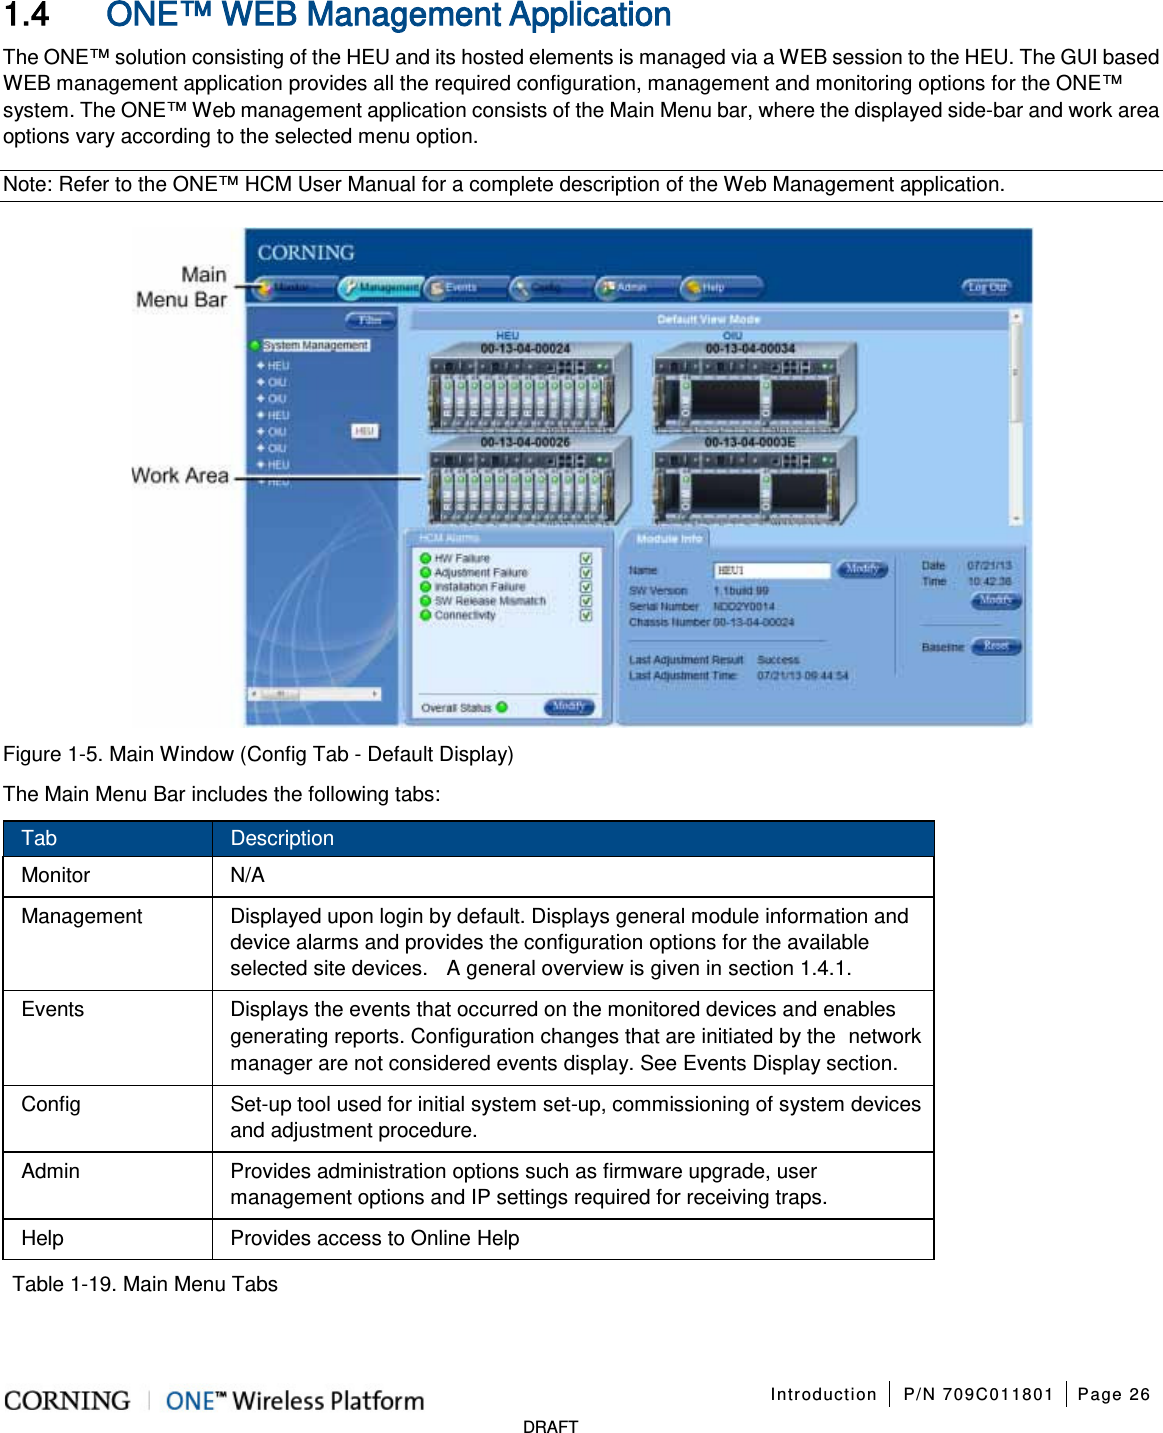
Task: Click the HW Failure green status indicator
Action: pyautogui.click(x=426, y=559)
